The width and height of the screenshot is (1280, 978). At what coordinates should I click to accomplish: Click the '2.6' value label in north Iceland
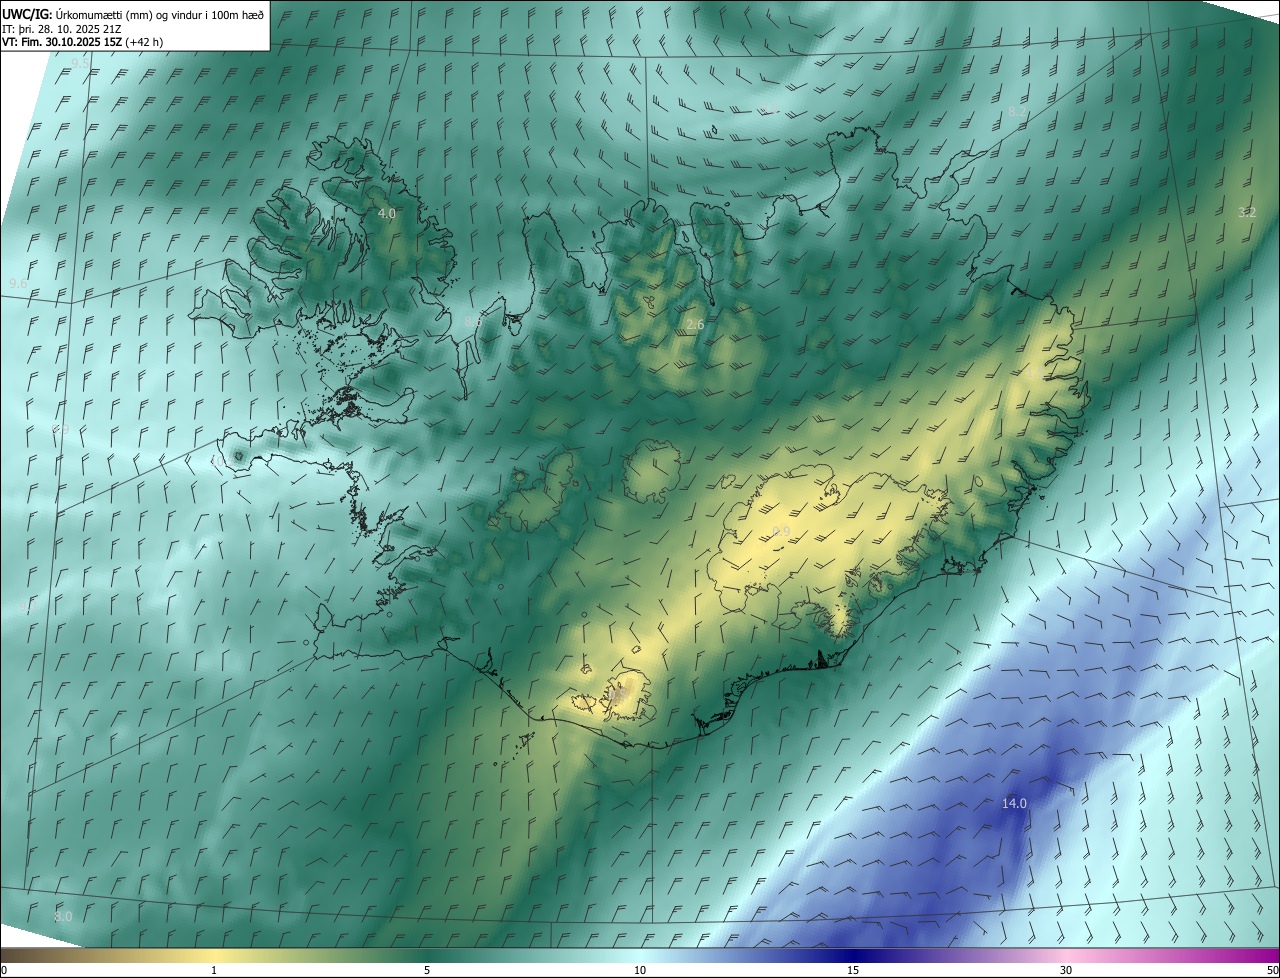point(695,325)
